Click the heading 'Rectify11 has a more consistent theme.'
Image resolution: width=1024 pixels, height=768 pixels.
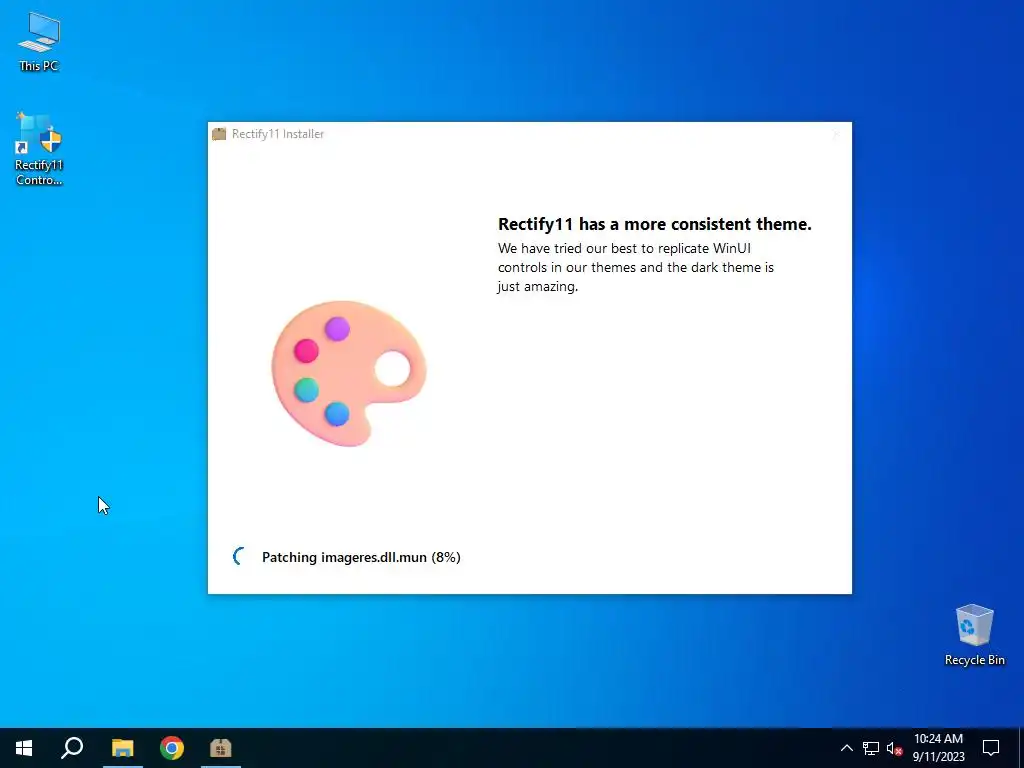pos(654,224)
